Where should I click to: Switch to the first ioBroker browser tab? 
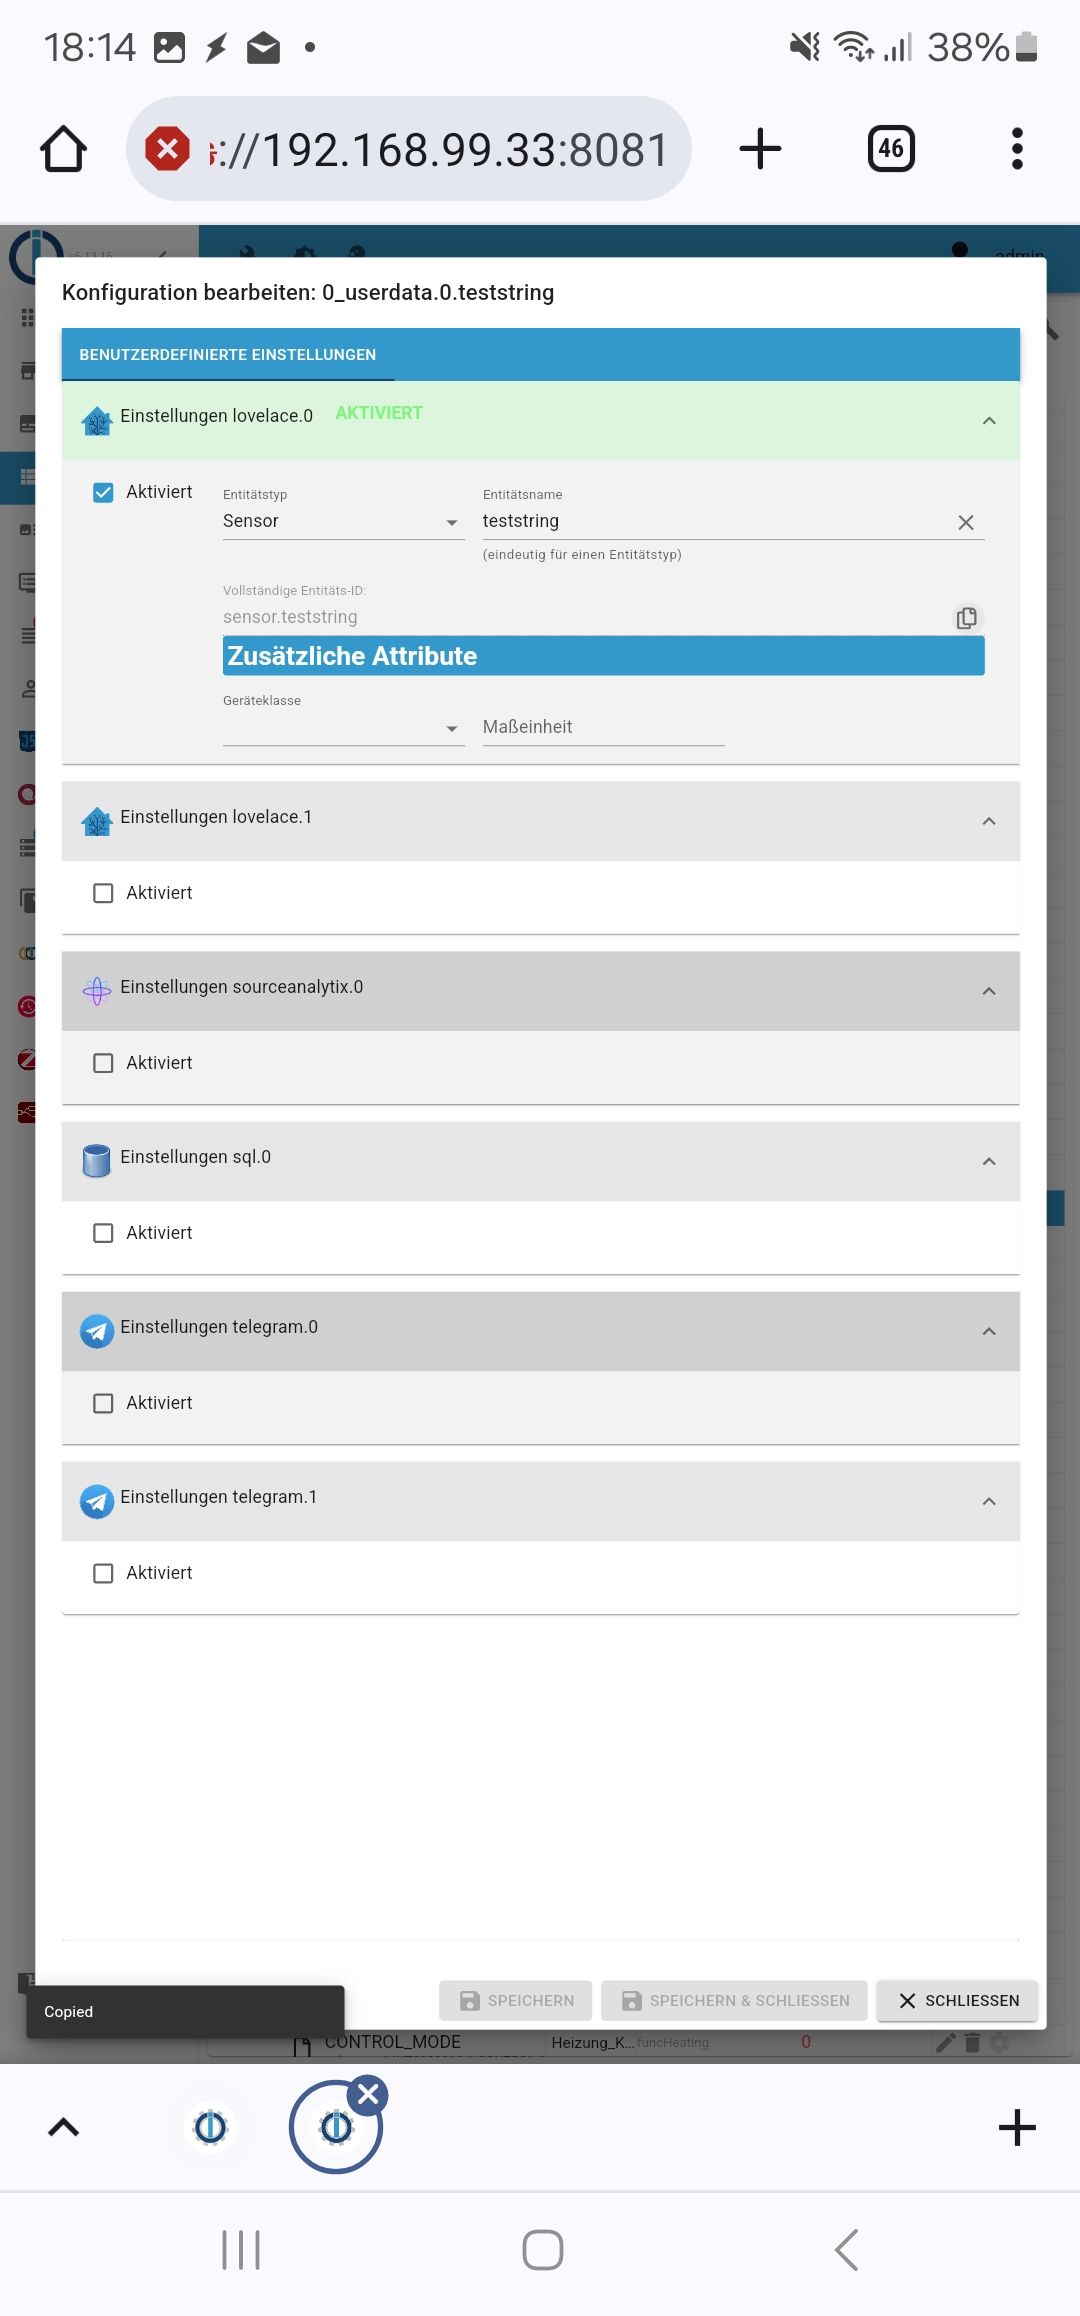[211, 2127]
